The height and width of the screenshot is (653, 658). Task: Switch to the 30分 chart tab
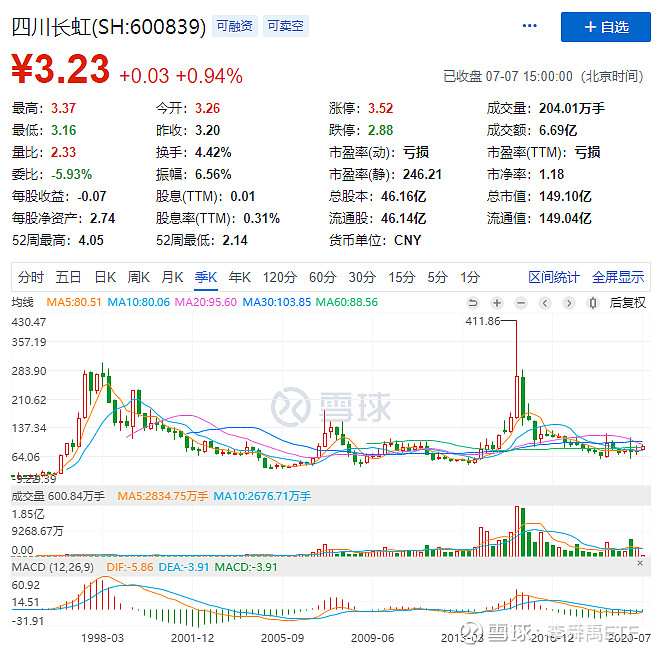pos(362,277)
